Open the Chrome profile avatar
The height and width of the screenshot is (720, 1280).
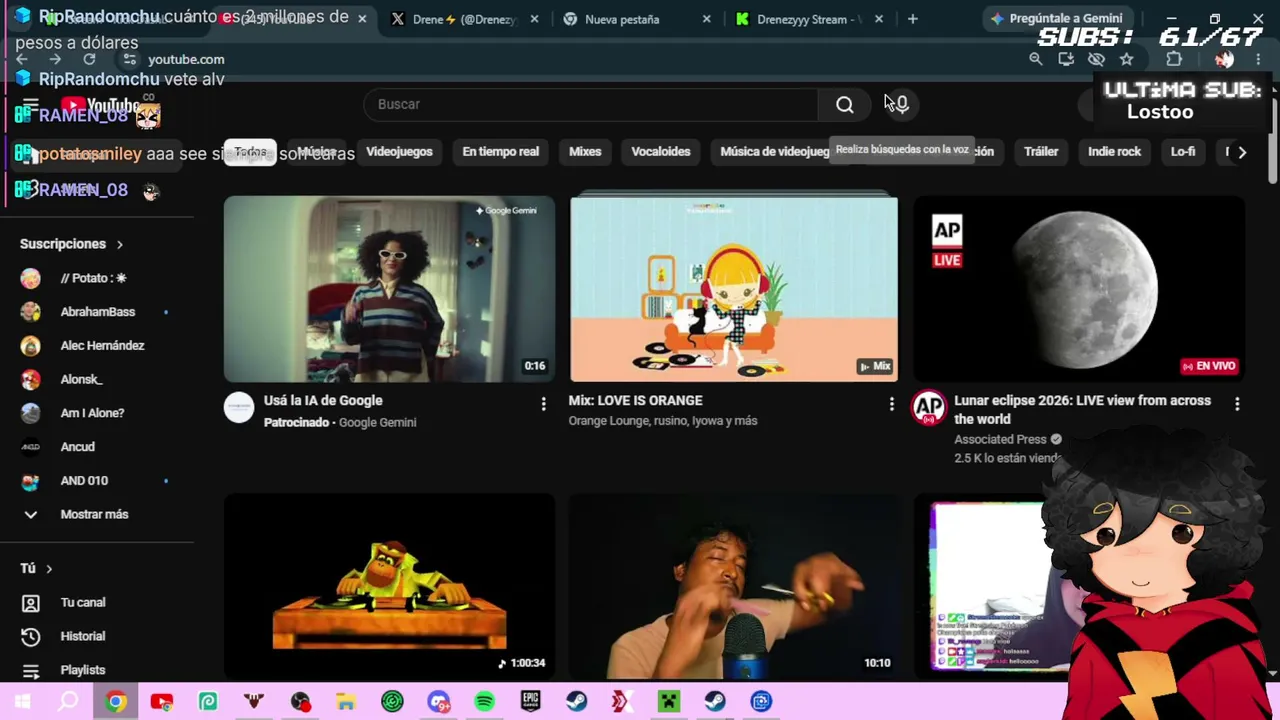click(1224, 59)
